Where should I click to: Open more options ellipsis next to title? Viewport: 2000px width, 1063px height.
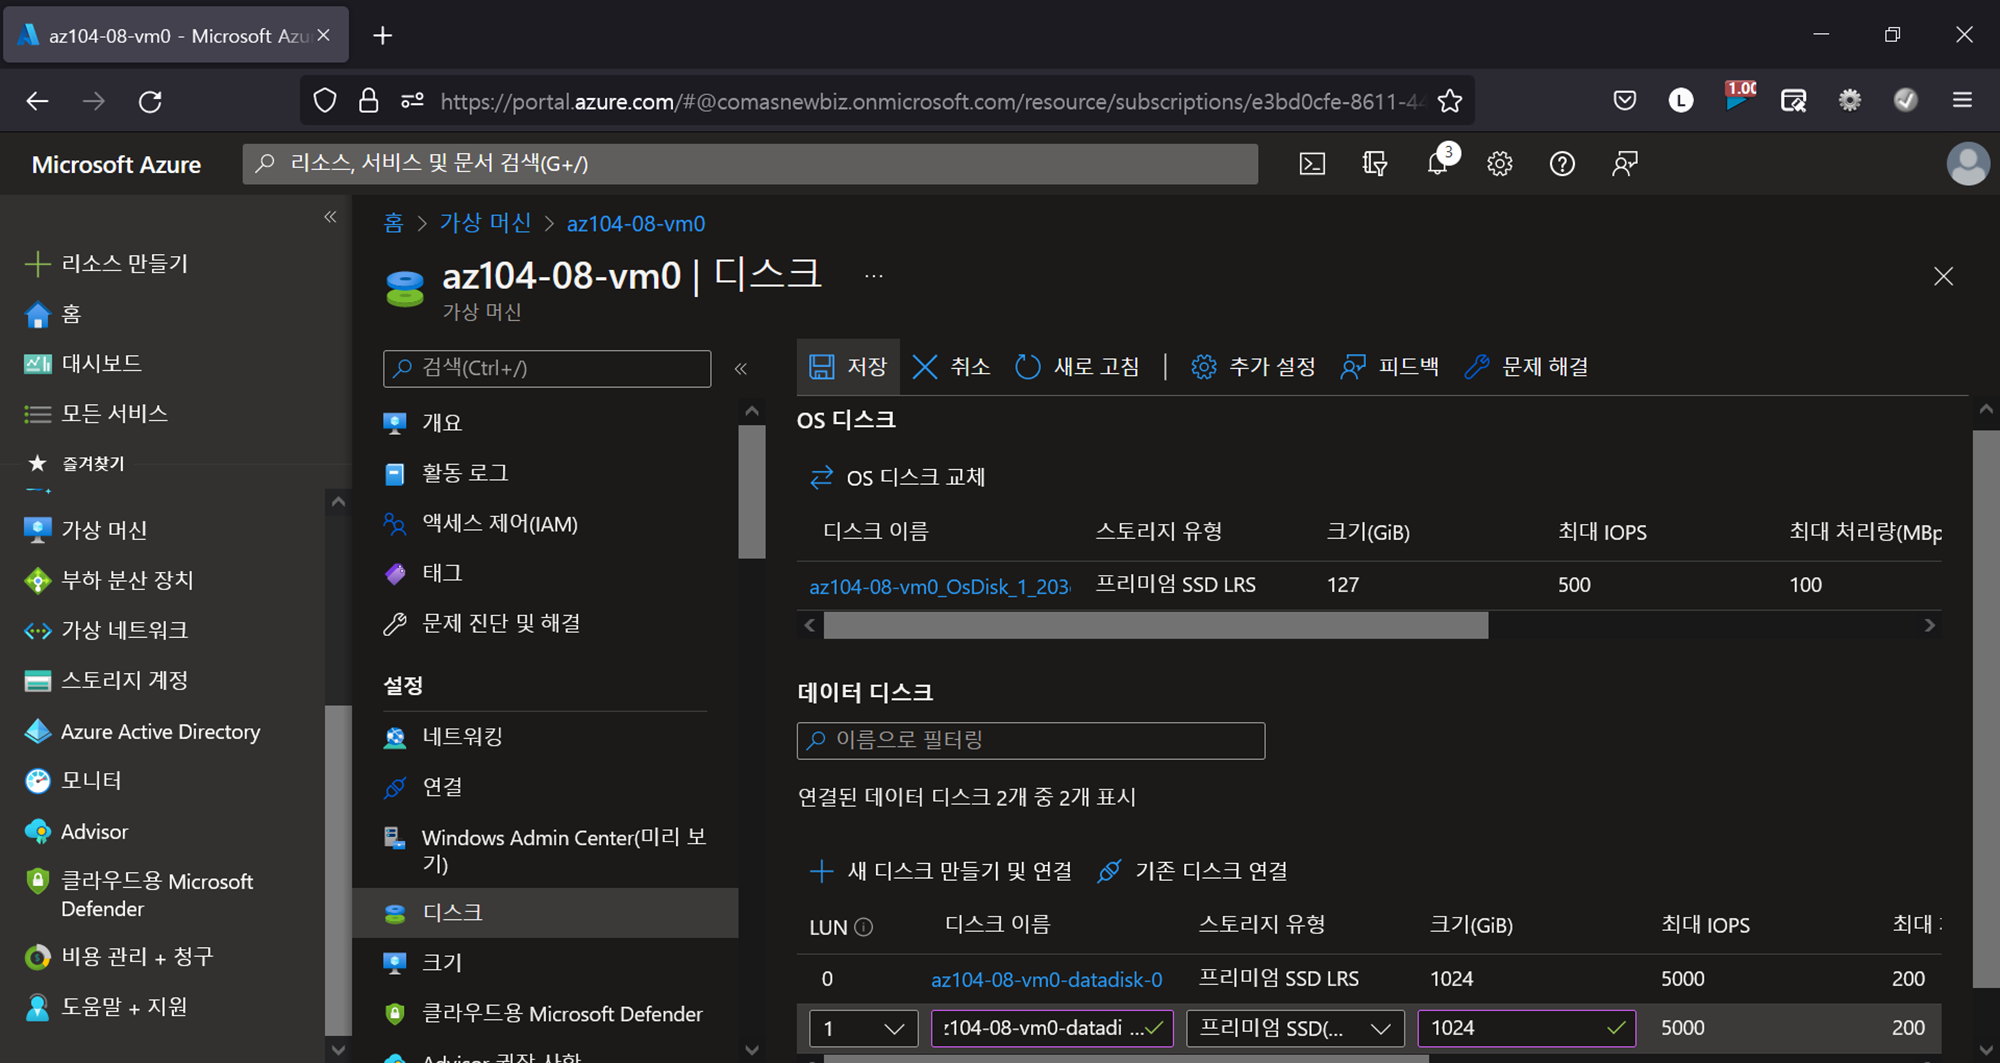(x=874, y=277)
